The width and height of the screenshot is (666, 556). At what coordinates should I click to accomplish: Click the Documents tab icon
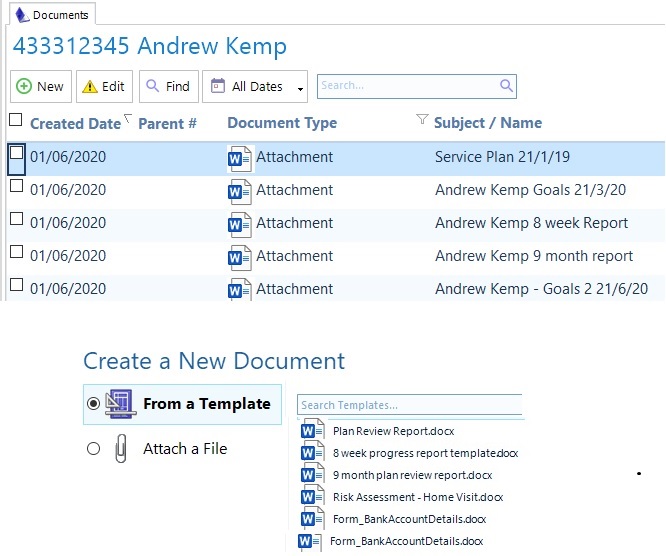click(x=22, y=15)
